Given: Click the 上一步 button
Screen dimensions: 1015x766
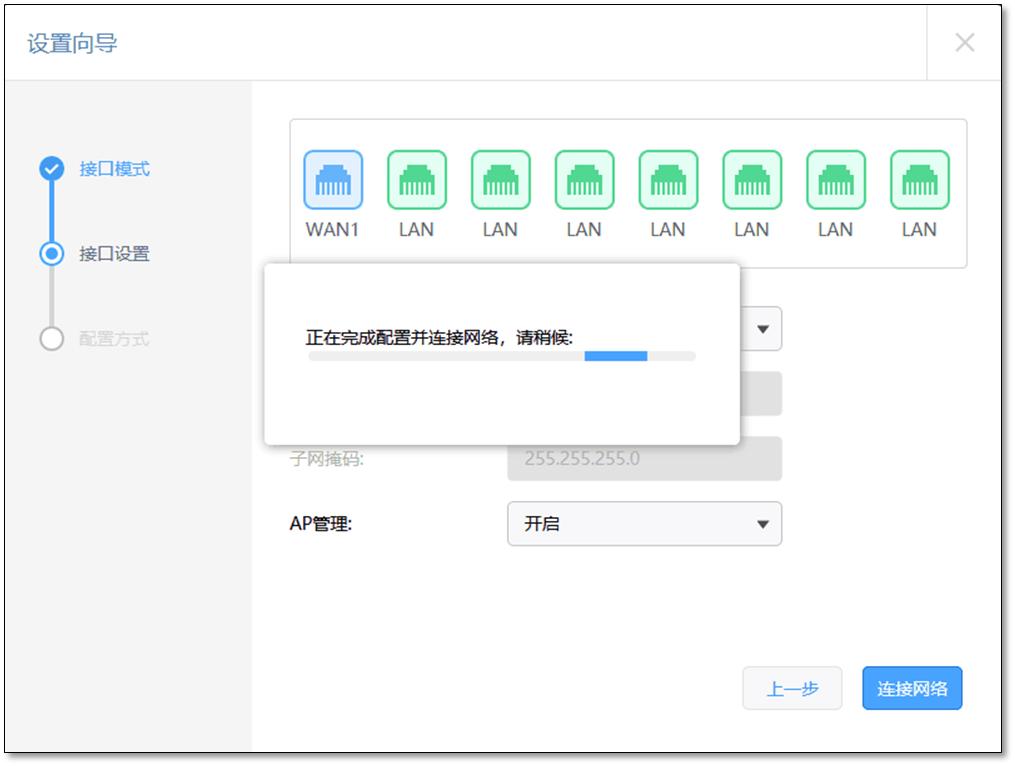Looking at the screenshot, I should pos(792,688).
